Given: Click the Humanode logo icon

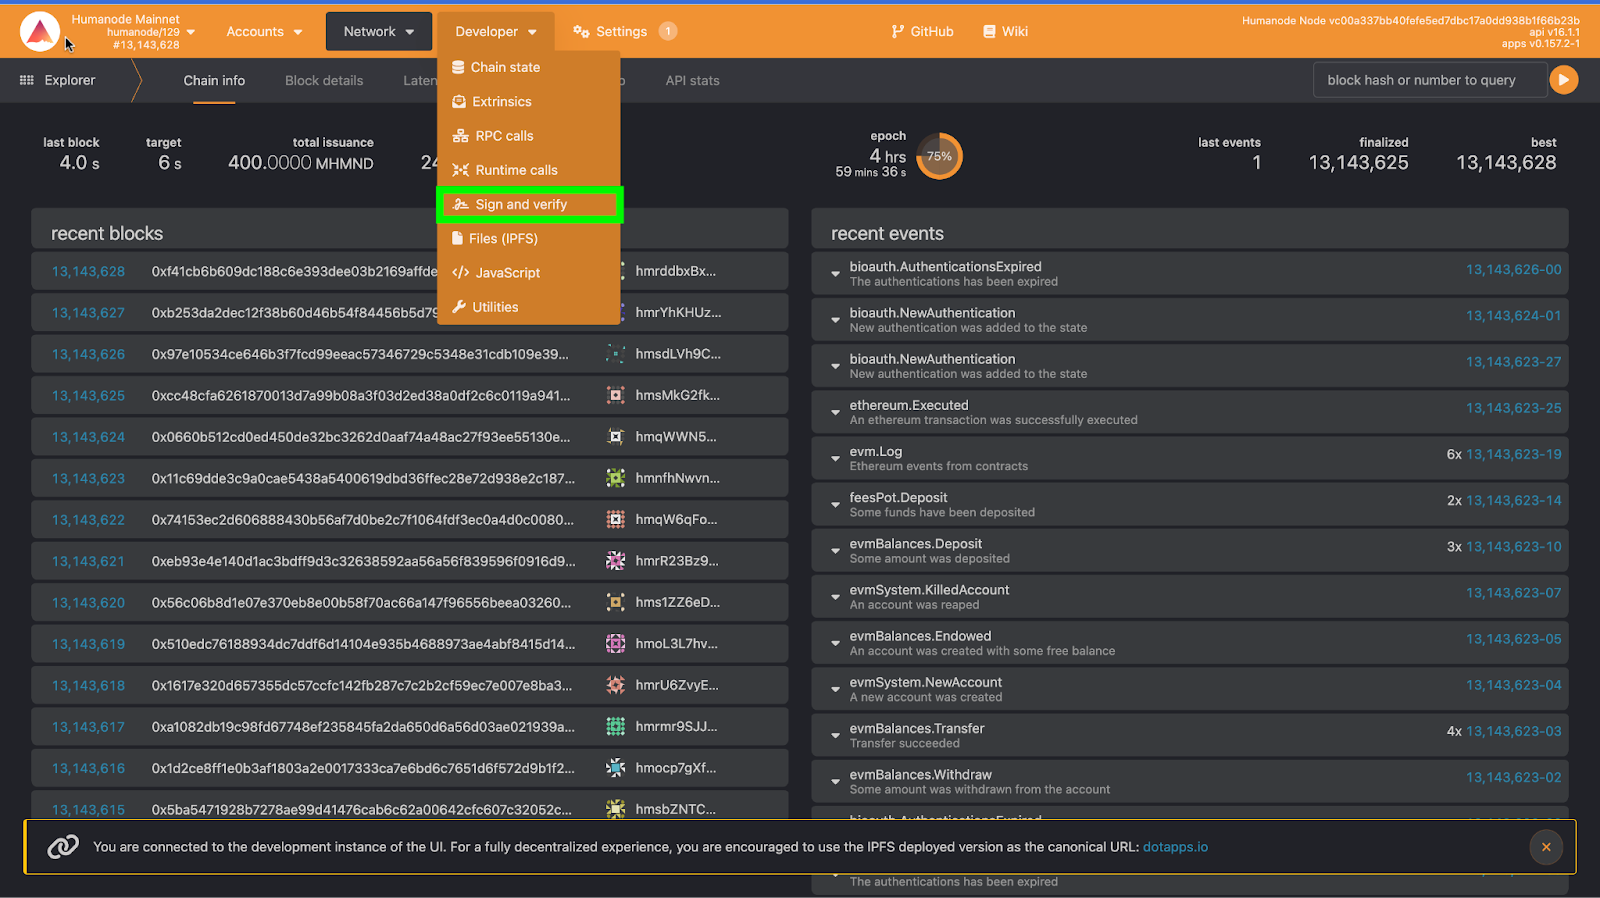Looking at the screenshot, I should coord(40,32).
